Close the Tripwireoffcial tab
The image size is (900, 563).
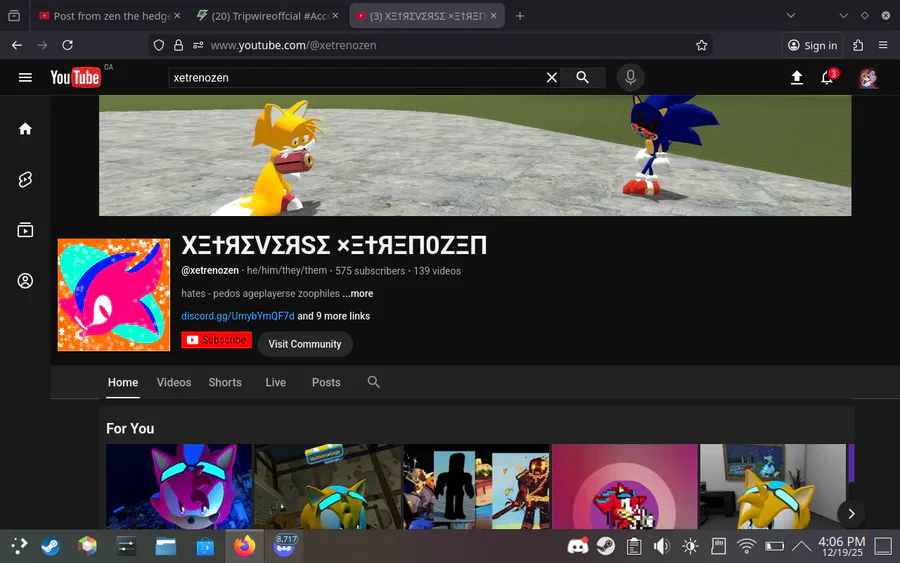point(335,16)
